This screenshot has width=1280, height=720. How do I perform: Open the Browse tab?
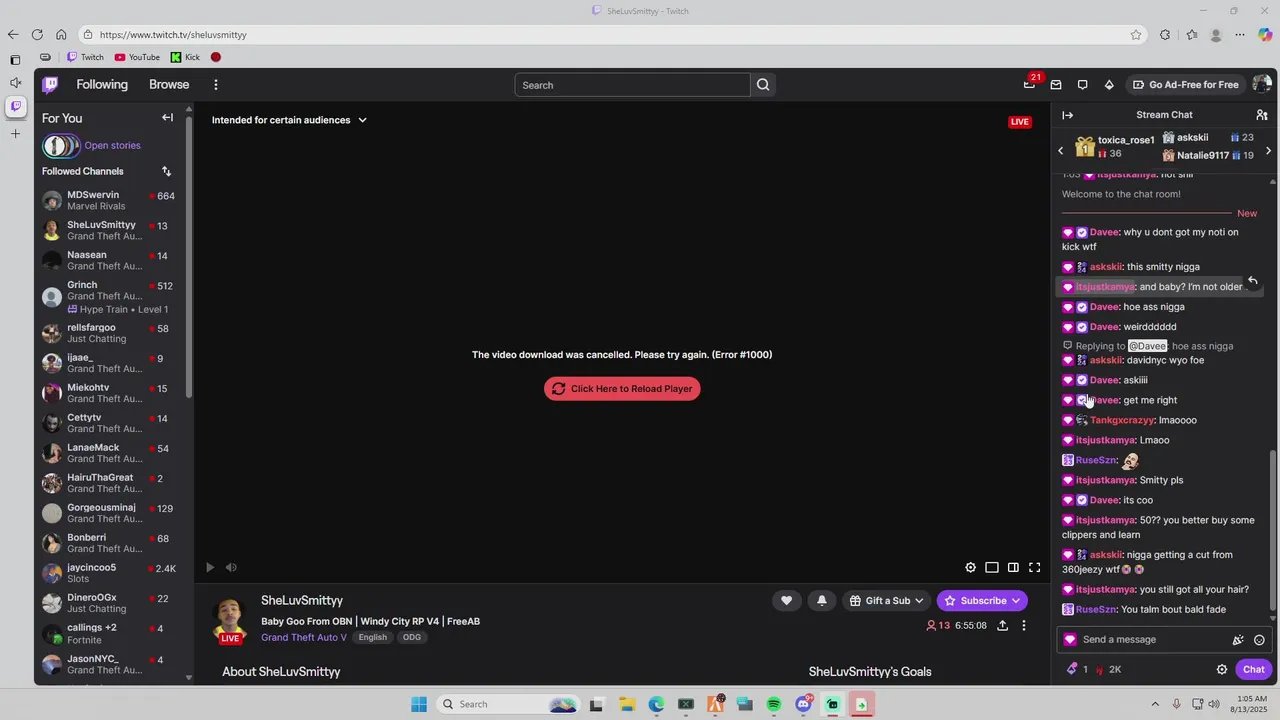169,85
